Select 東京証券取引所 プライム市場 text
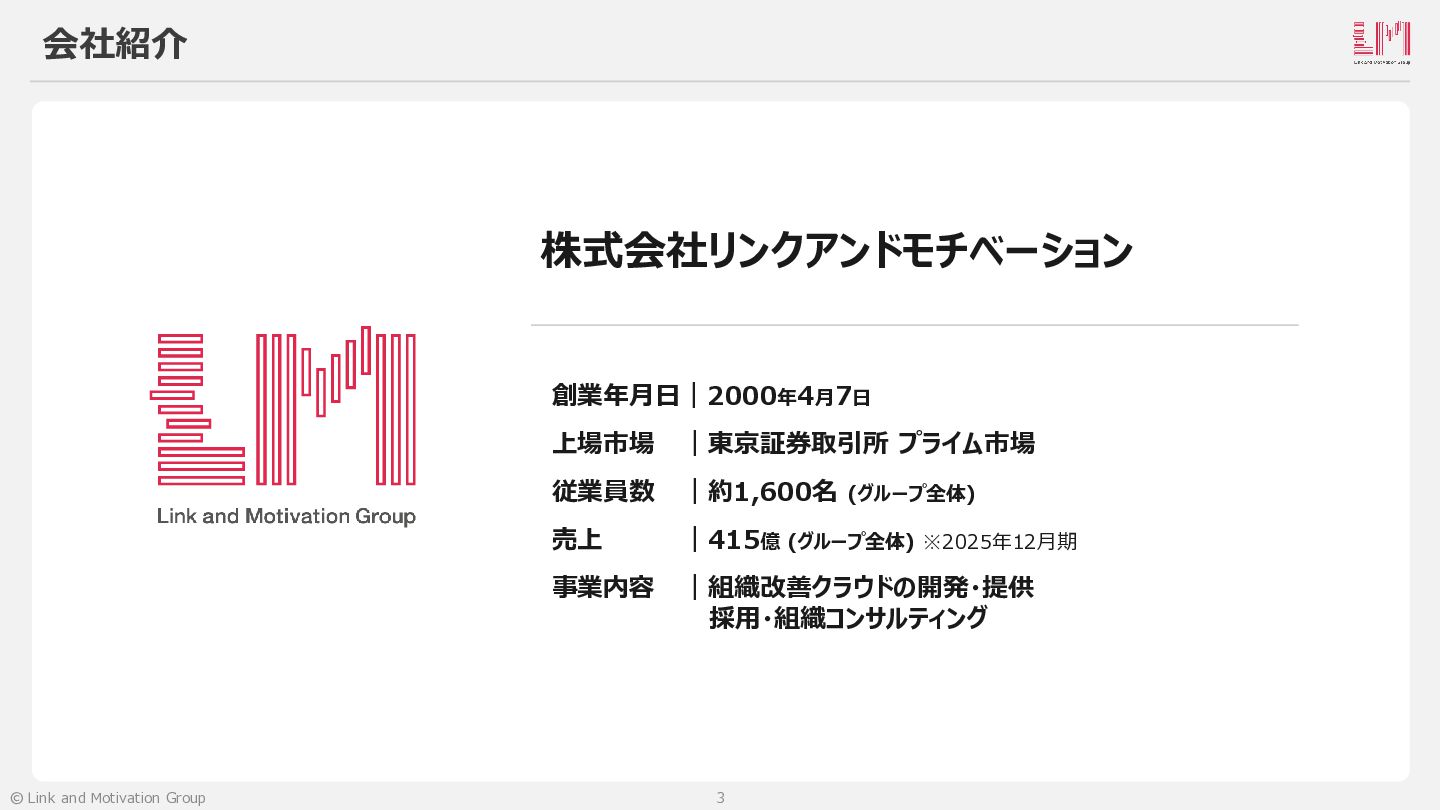This screenshot has width=1440, height=810. 871,443
